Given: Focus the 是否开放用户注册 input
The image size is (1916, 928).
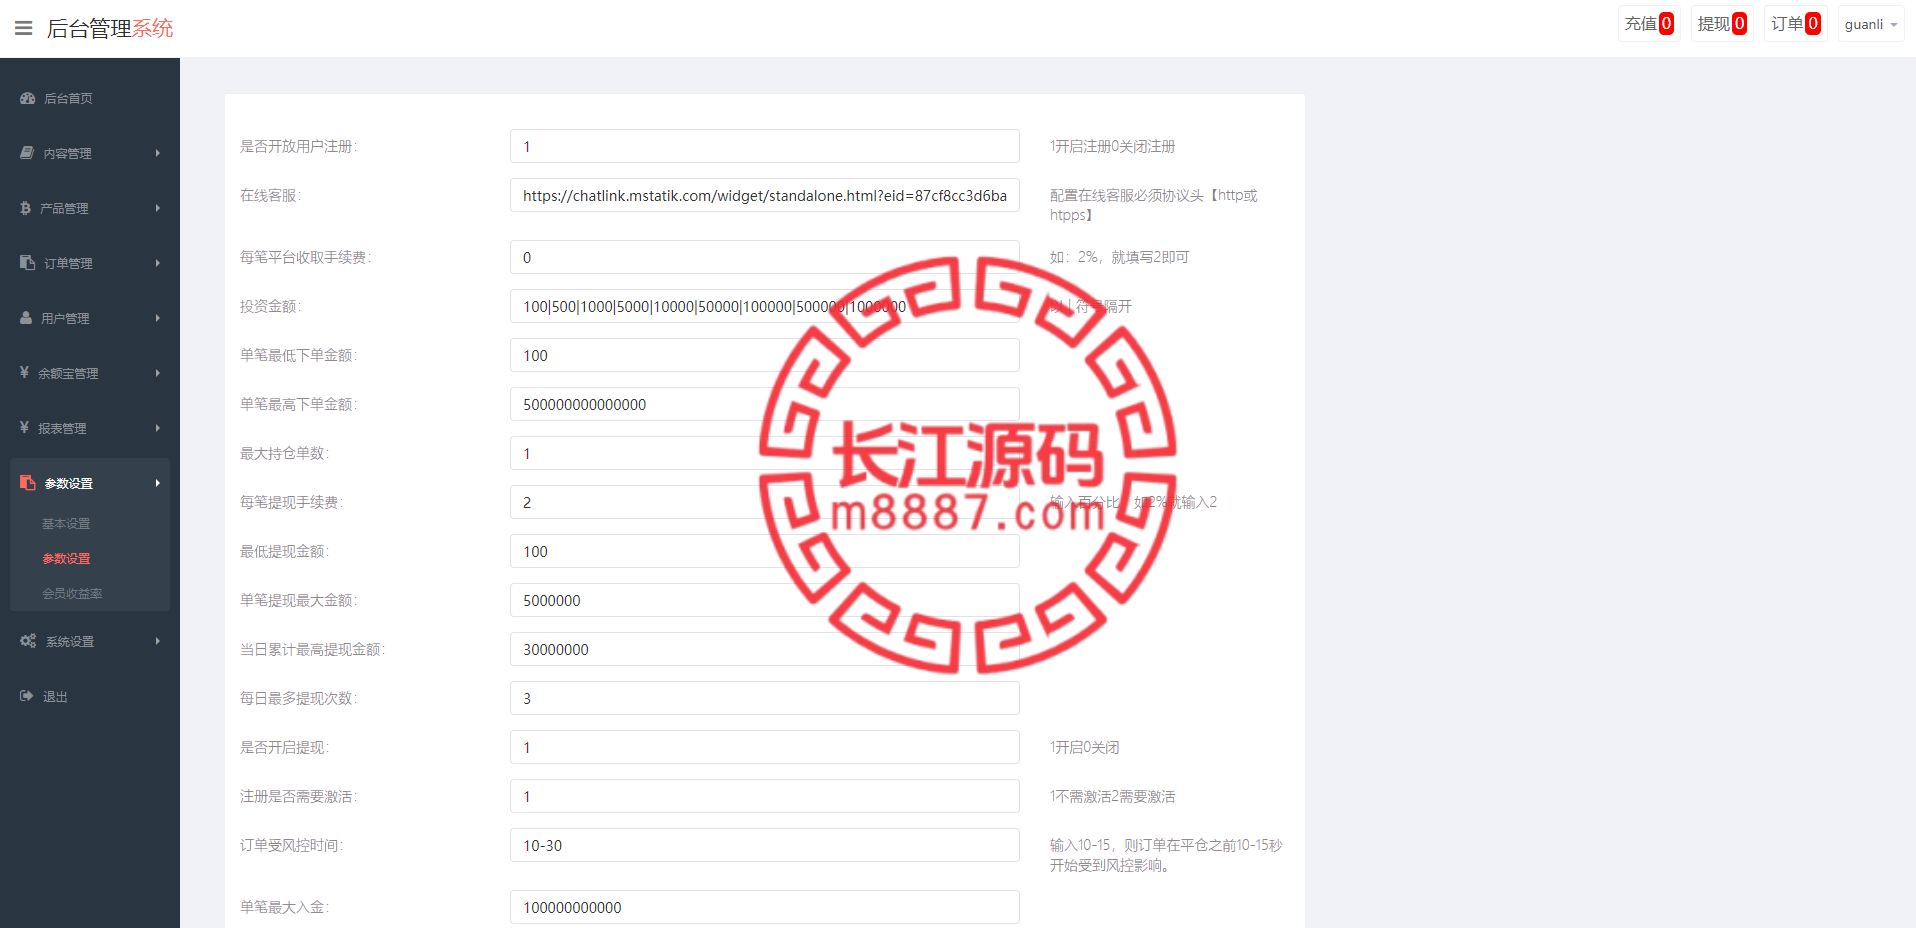Looking at the screenshot, I should click(x=765, y=146).
